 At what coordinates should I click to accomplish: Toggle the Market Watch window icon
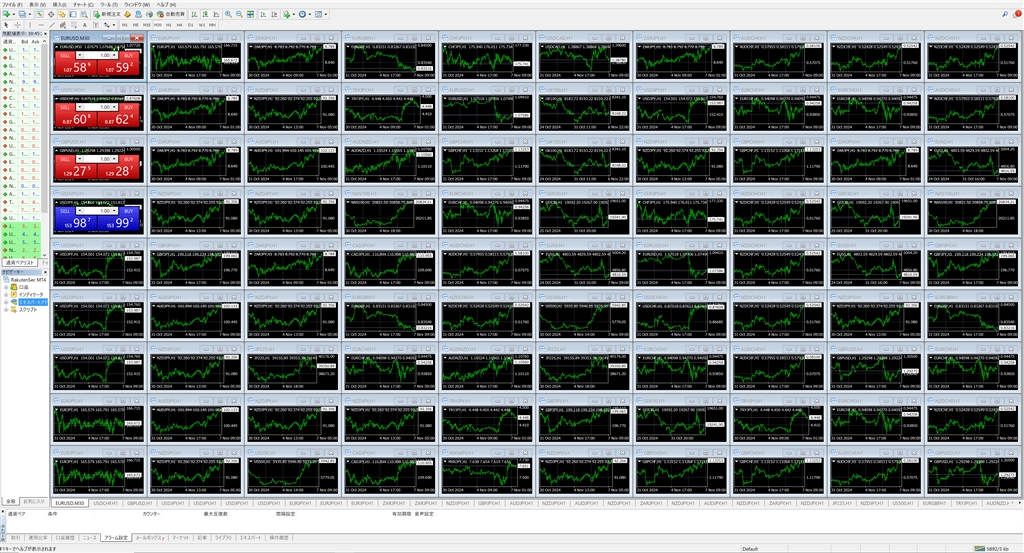40,14
